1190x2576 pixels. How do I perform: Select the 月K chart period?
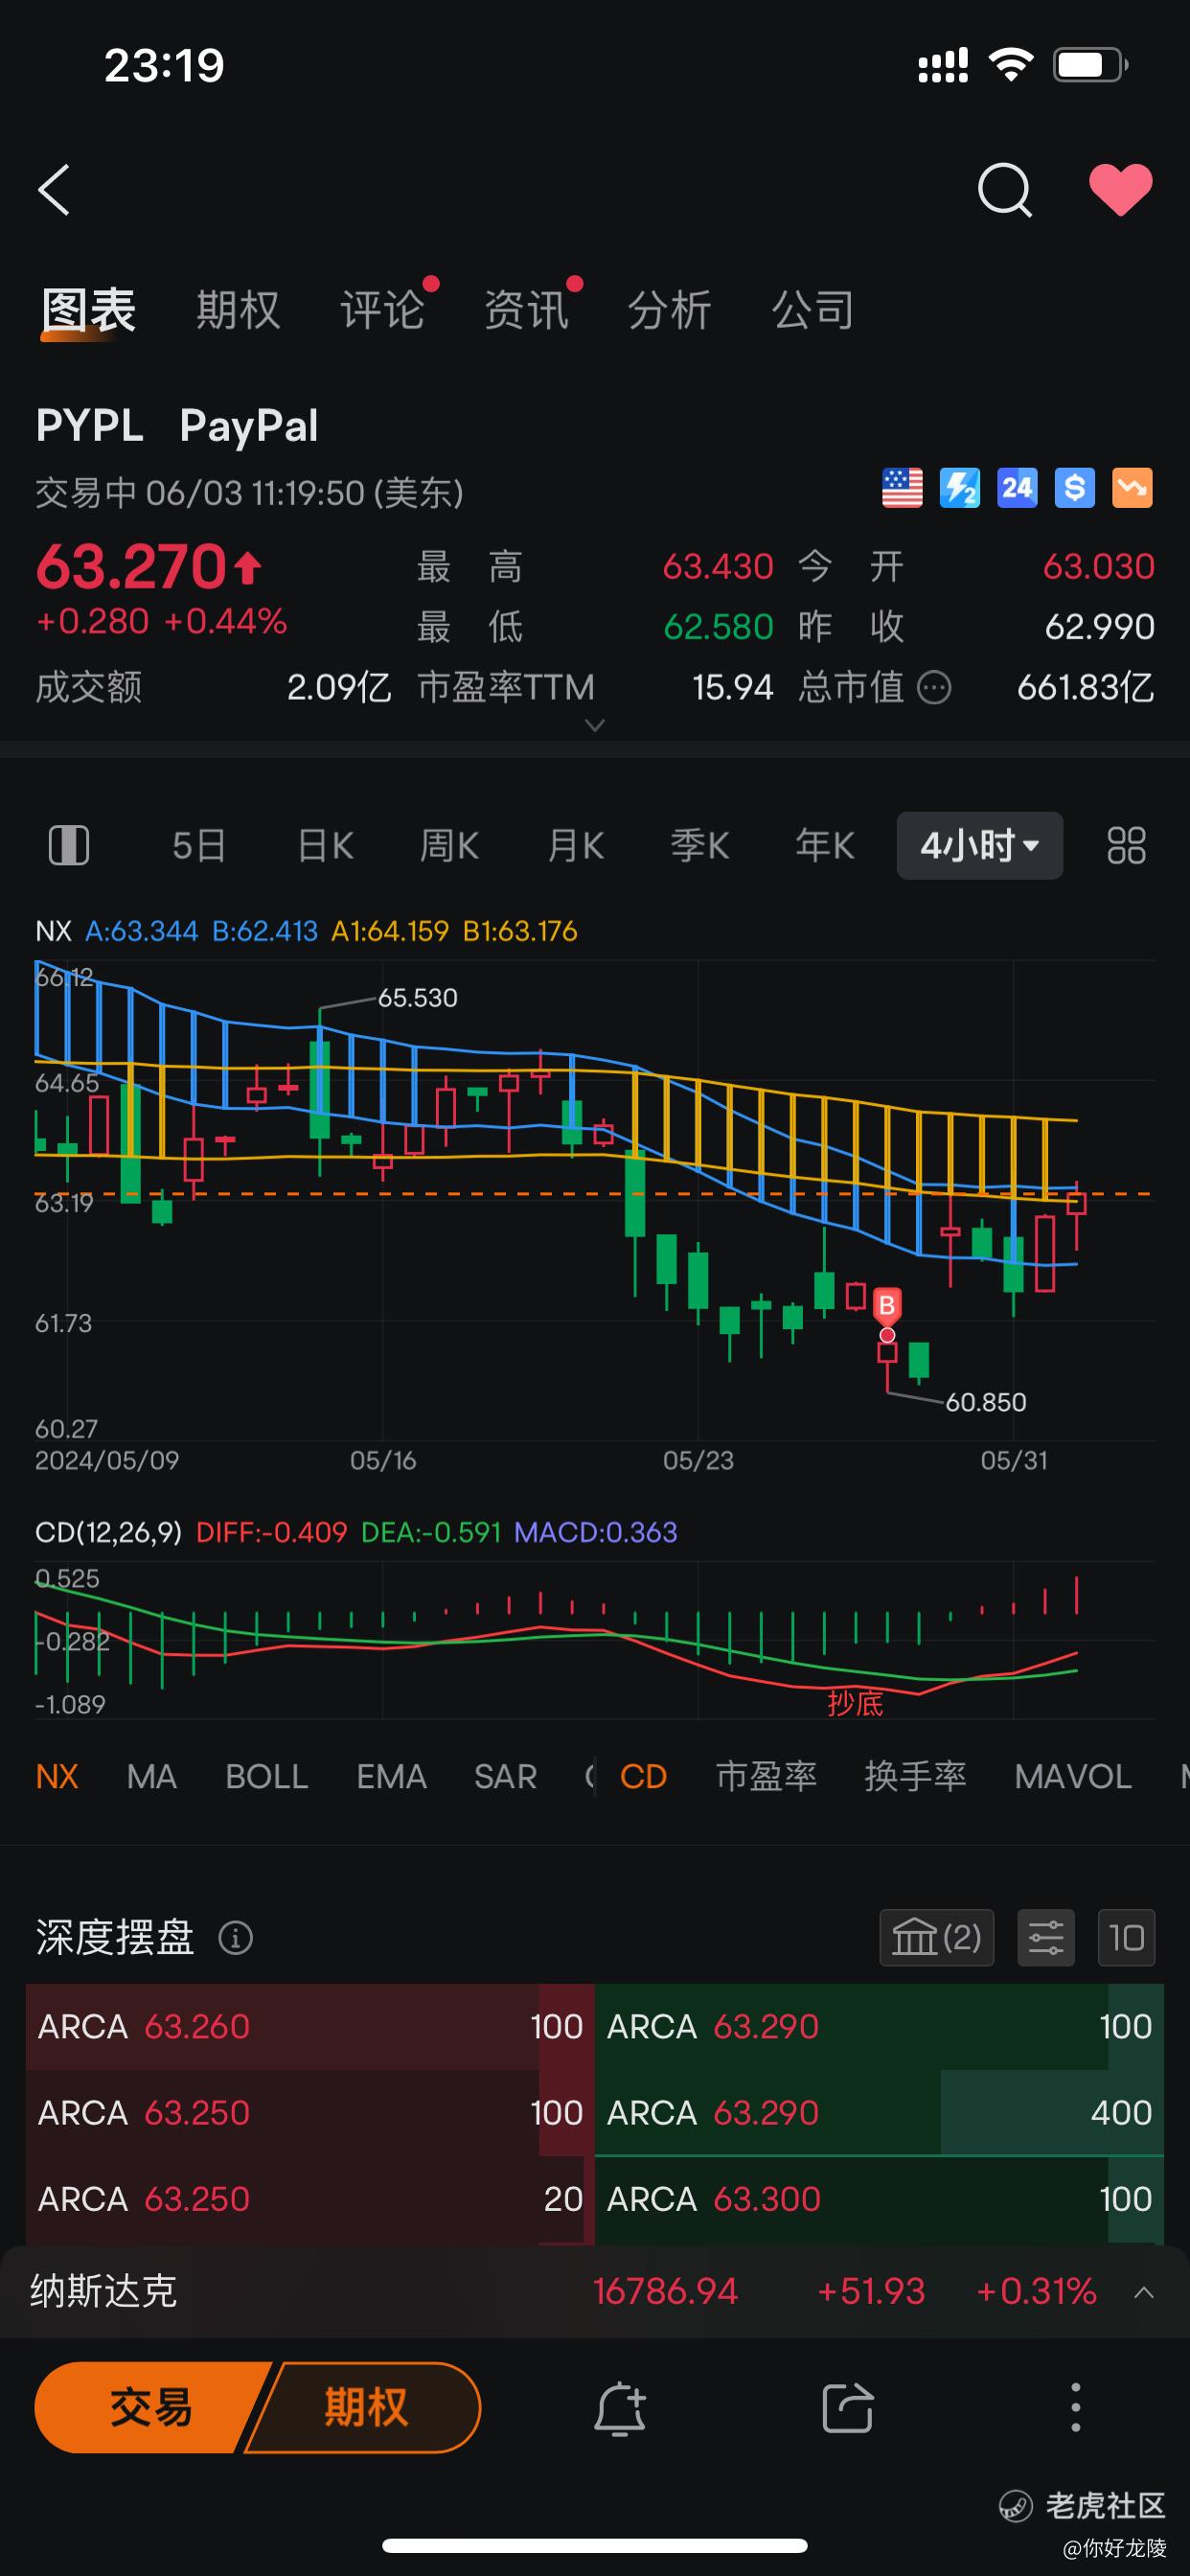coord(576,846)
